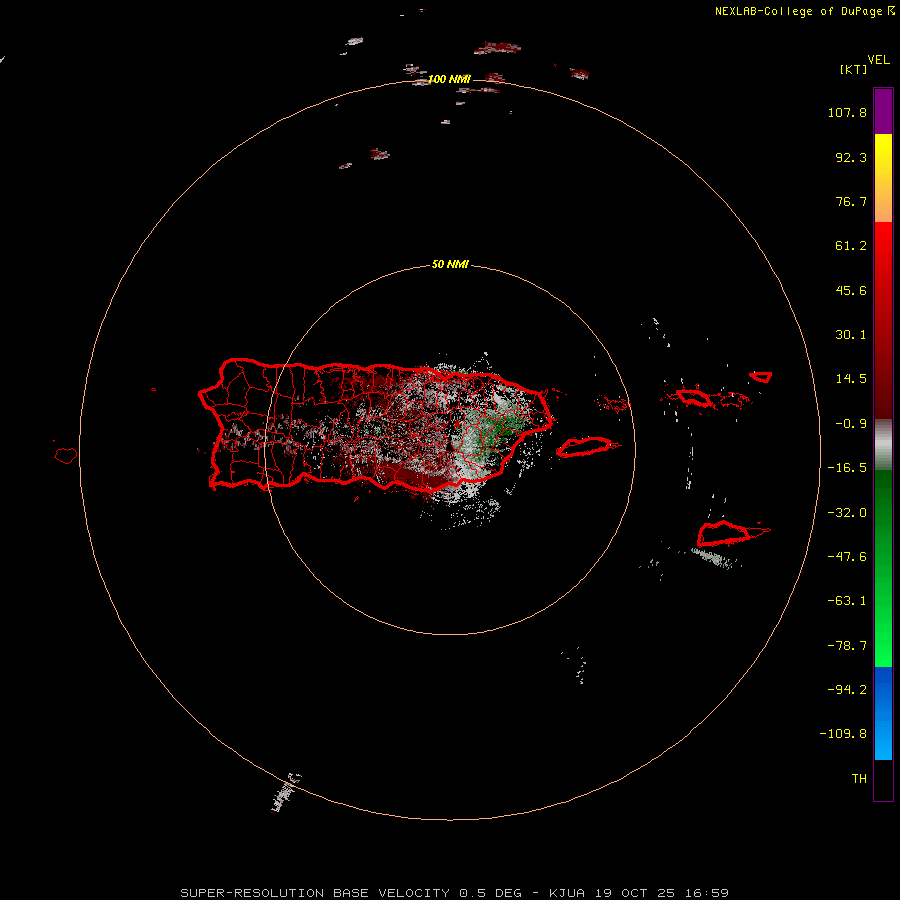Click the -109.8 velocity scale value
Screen dimensions: 900x900
[843, 734]
